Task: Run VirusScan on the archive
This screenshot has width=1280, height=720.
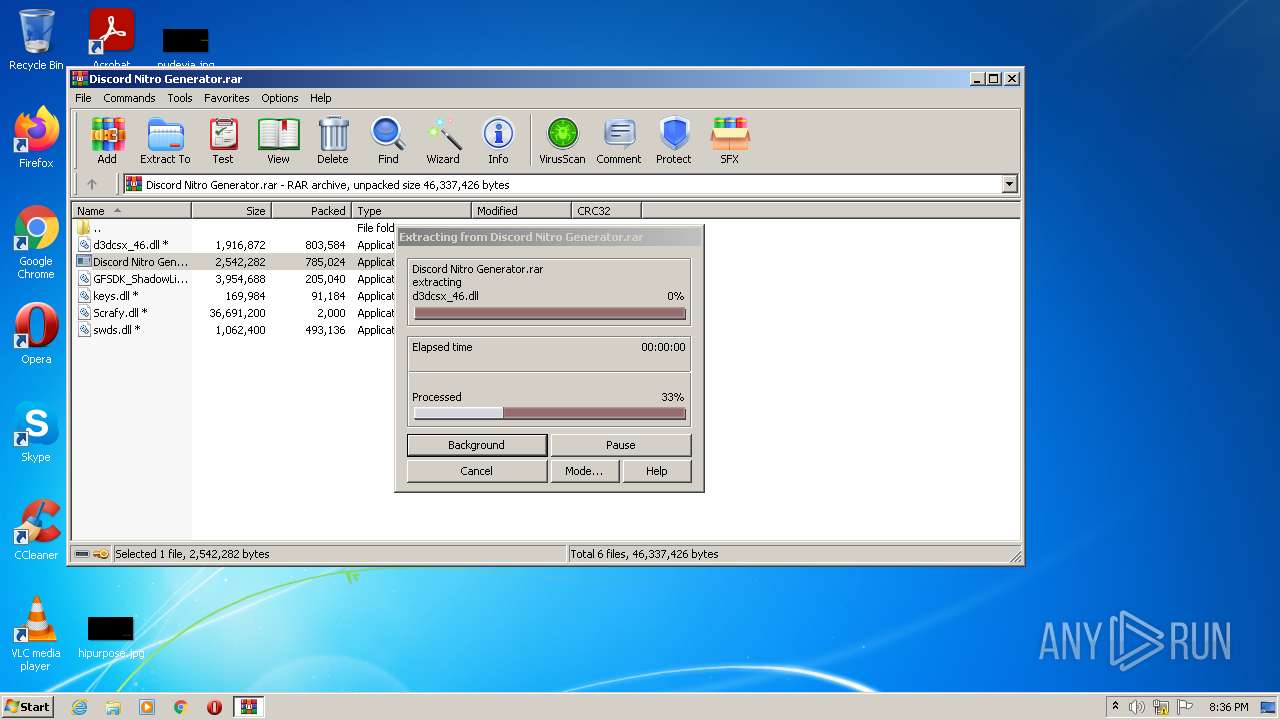Action: coord(562,140)
